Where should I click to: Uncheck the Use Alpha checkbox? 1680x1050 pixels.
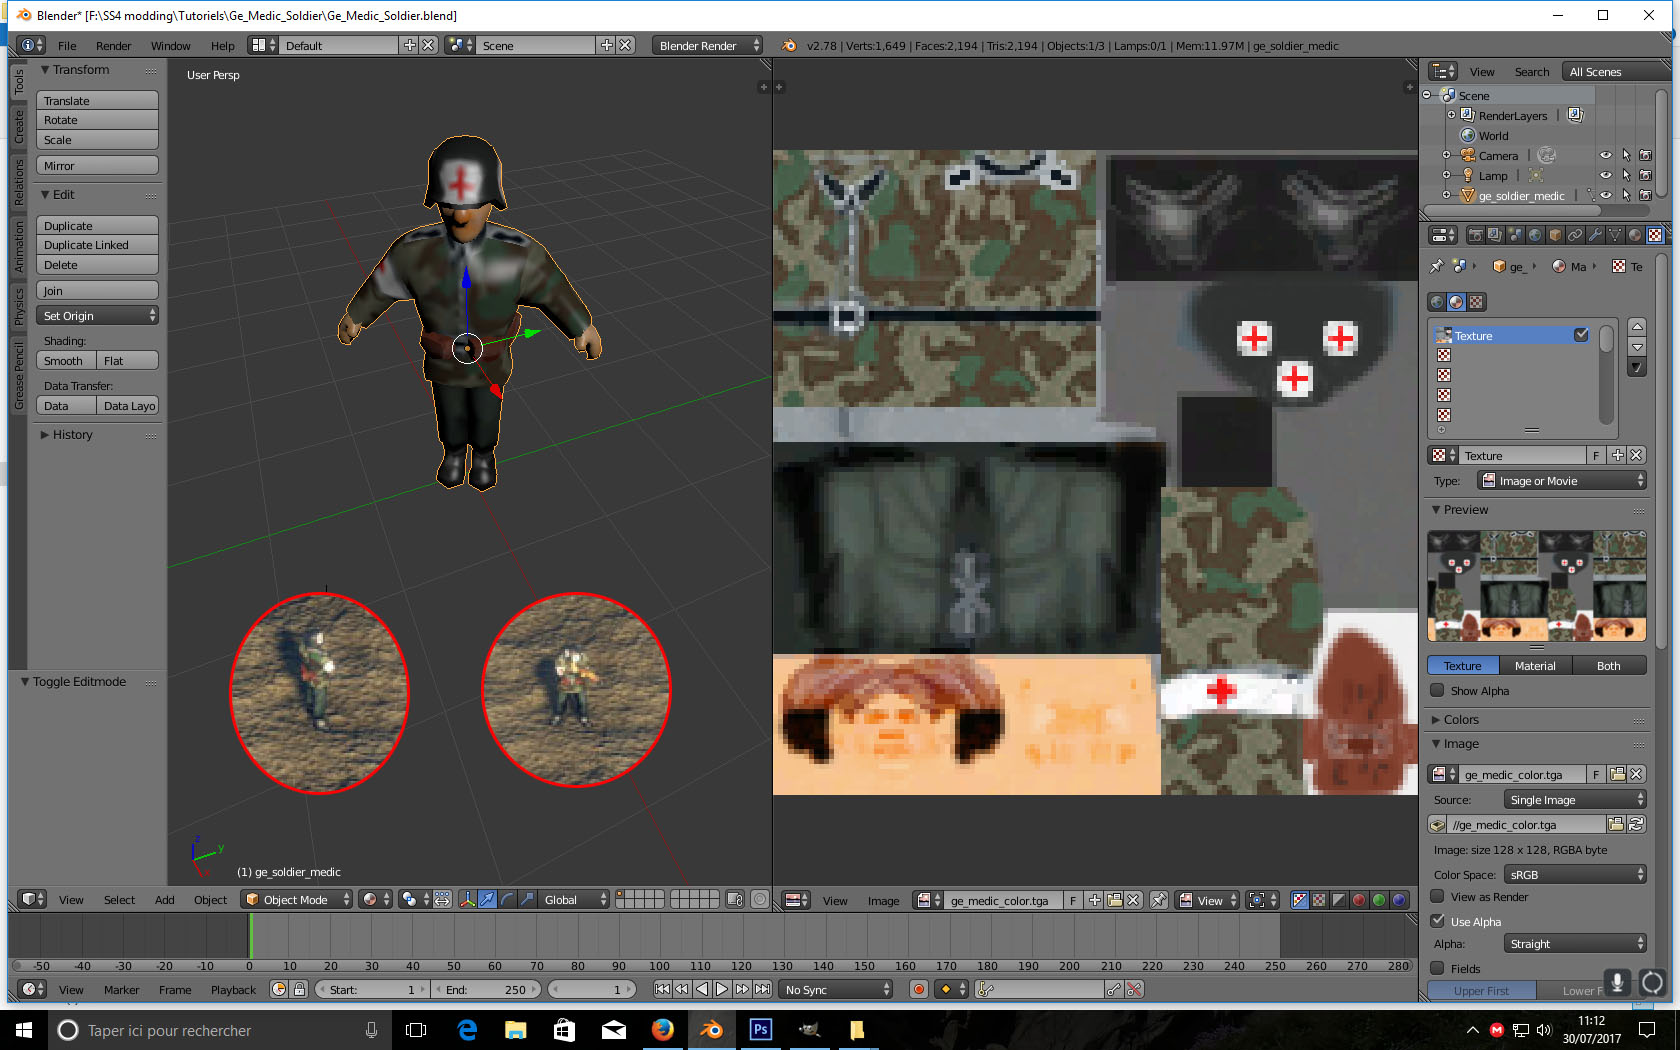[1437, 921]
